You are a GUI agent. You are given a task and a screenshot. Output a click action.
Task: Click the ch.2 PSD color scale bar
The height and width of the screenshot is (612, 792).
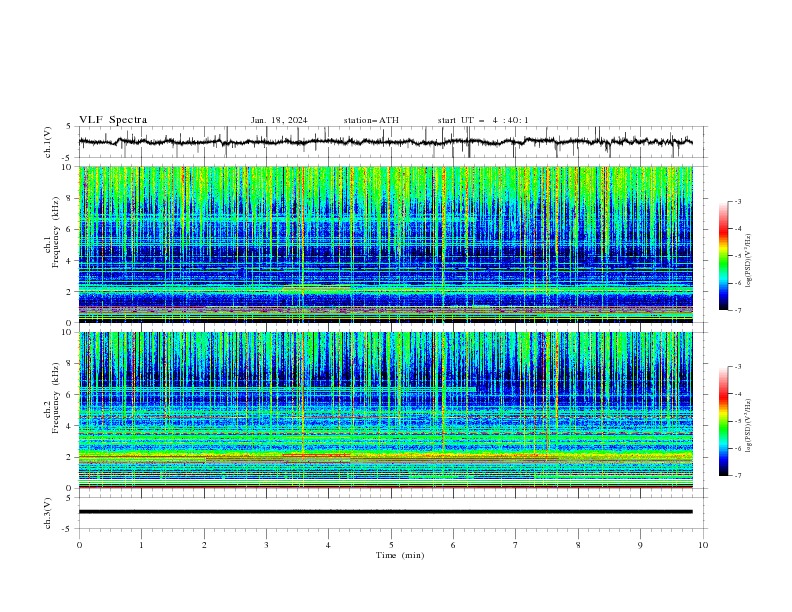pos(723,421)
